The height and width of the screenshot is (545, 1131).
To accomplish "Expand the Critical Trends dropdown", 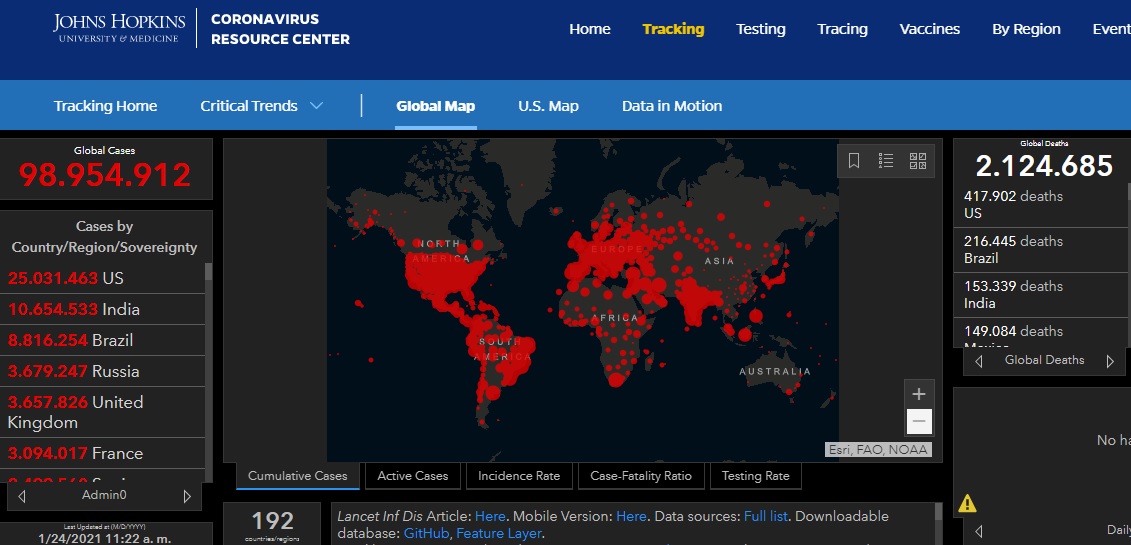I will (x=261, y=106).
